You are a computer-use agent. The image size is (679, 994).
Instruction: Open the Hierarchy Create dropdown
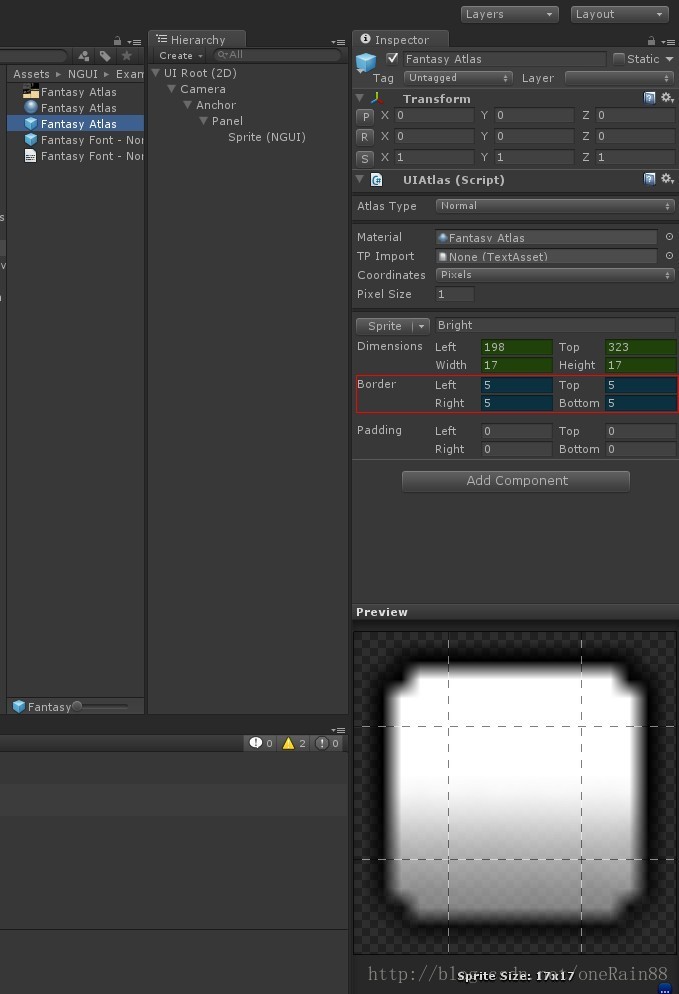coord(181,56)
